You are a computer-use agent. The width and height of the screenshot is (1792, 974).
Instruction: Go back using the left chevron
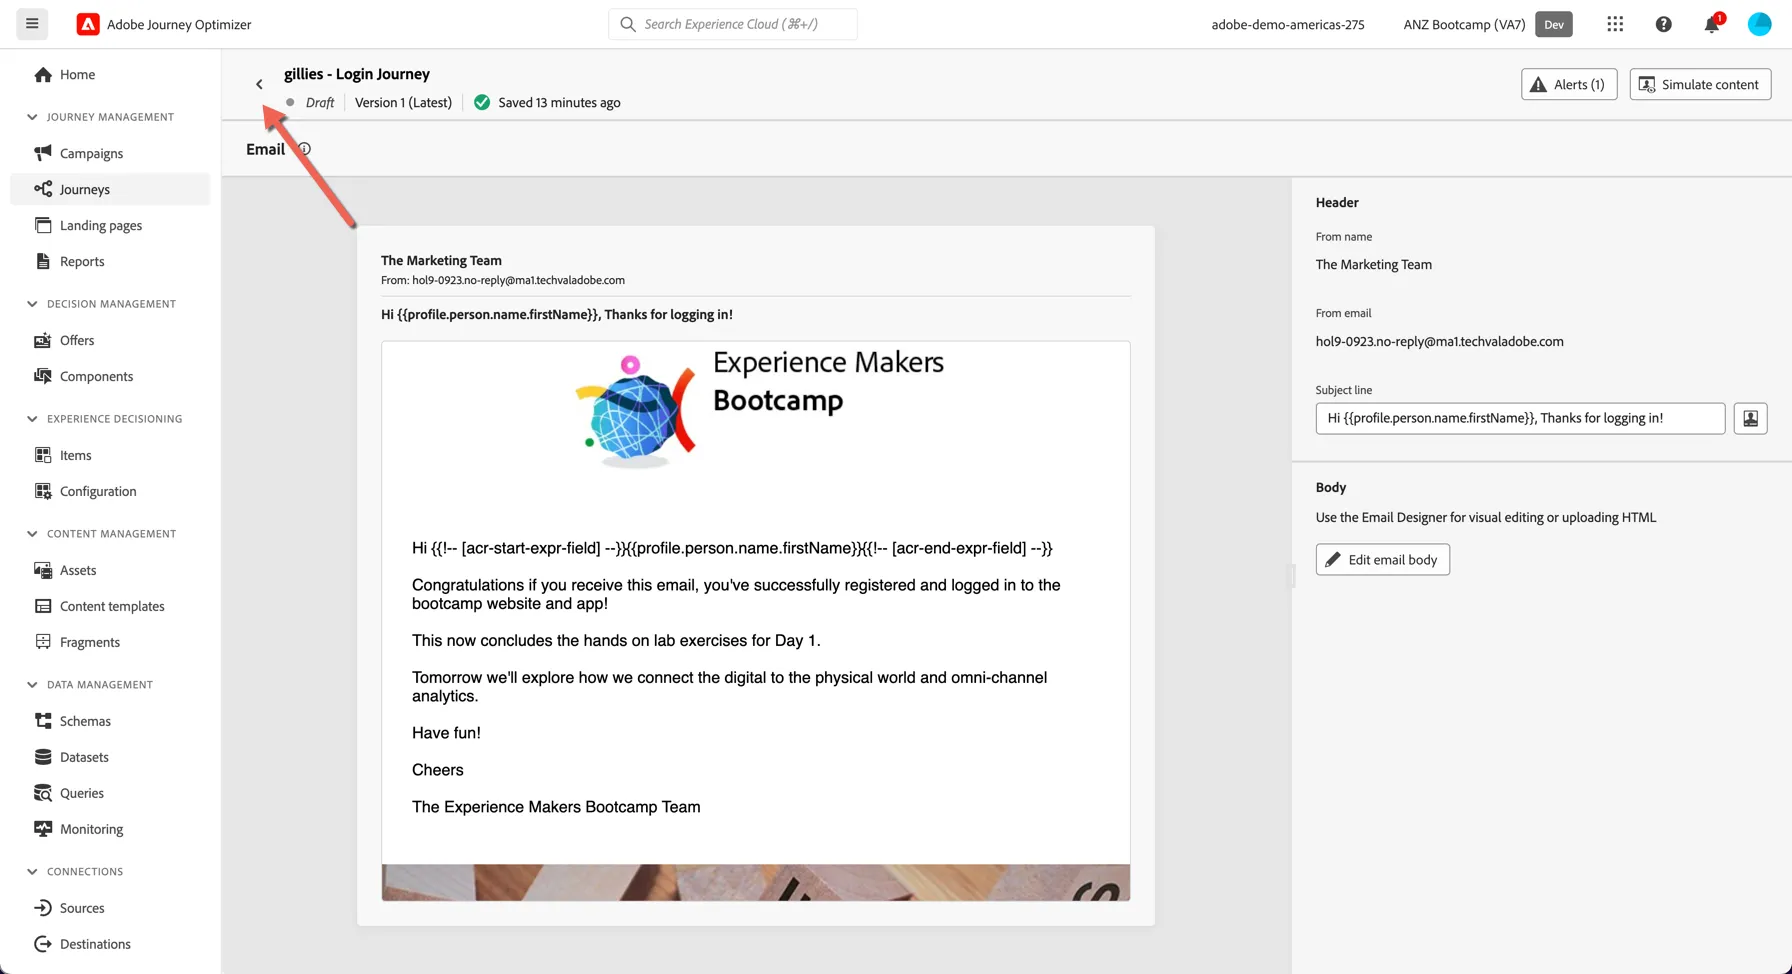[x=259, y=84]
